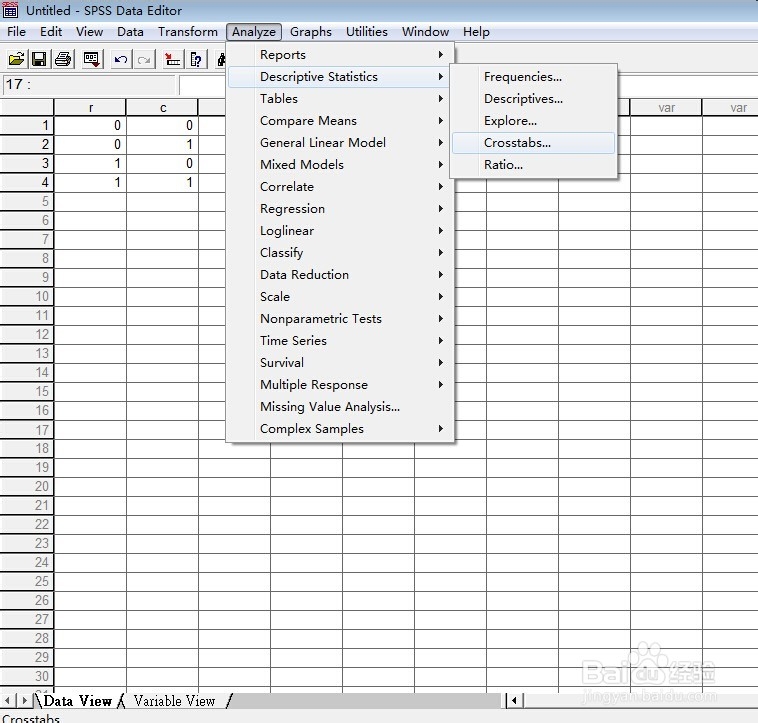Click the sheet tab scroll-left arrow

7,700
